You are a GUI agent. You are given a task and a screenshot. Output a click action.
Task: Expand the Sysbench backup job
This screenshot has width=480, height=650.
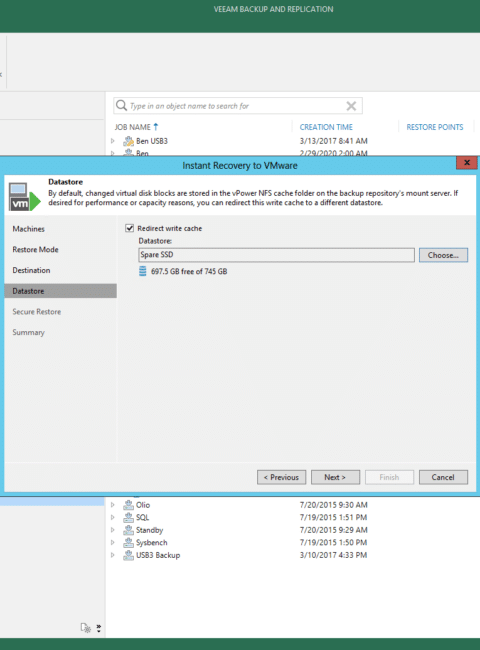pos(112,542)
